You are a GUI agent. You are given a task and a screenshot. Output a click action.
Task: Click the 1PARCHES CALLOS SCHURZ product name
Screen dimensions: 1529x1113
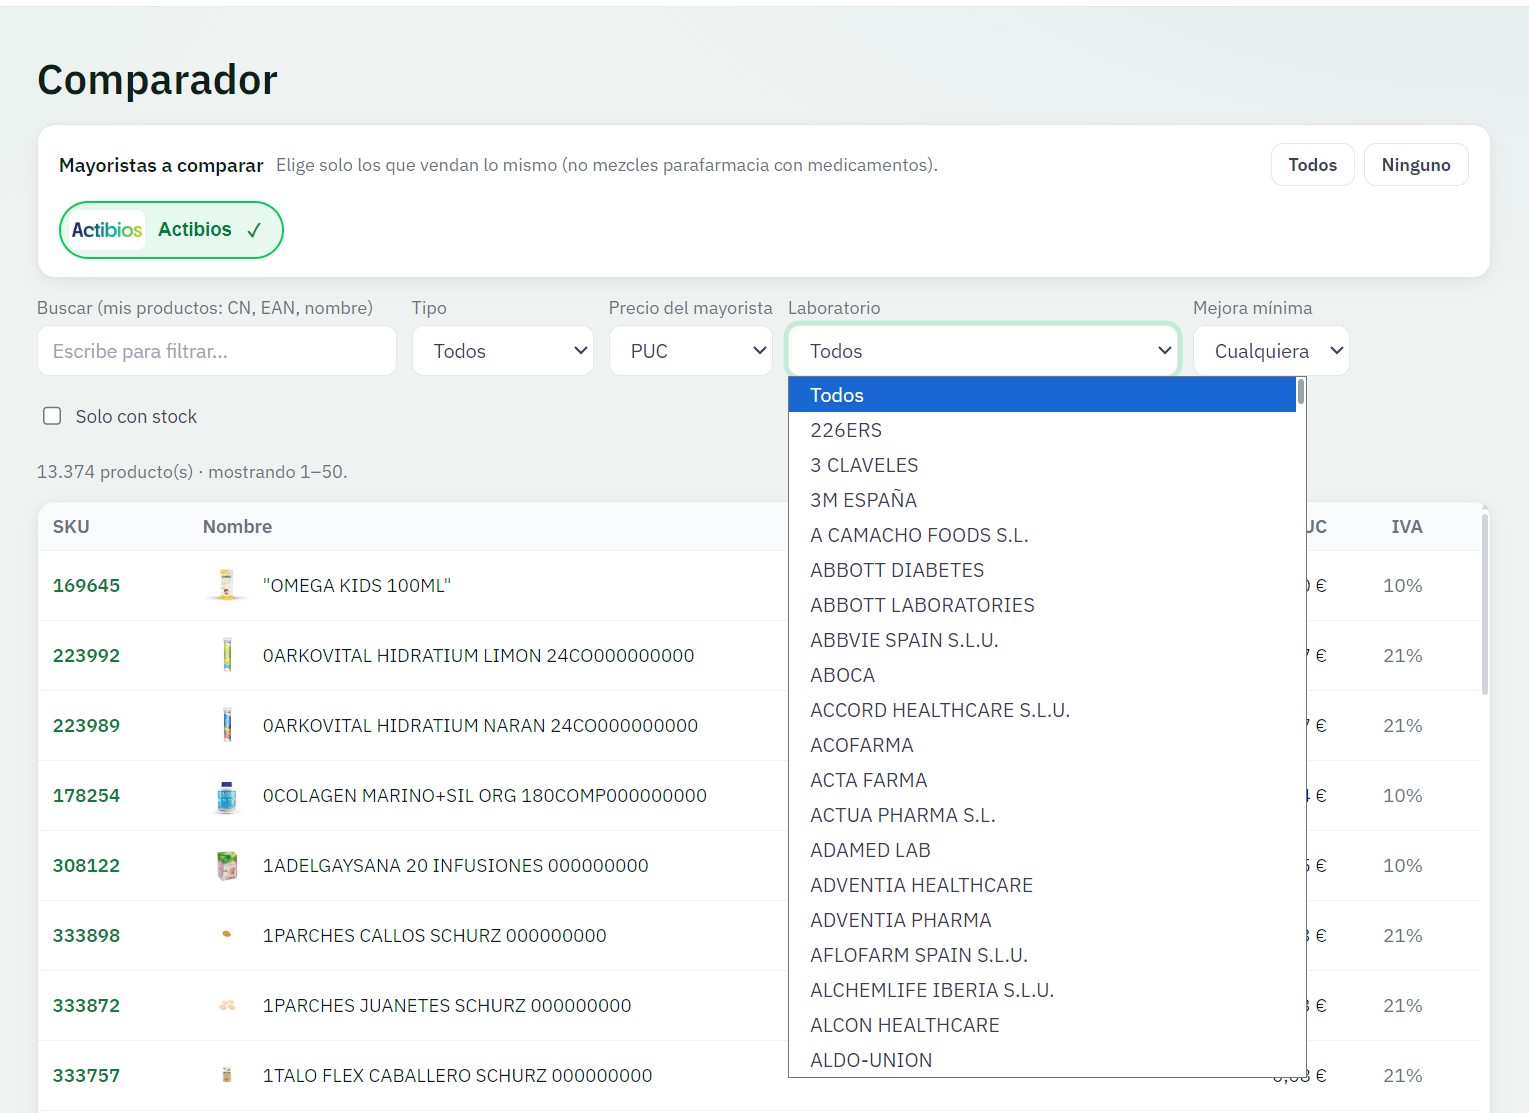tap(435, 936)
